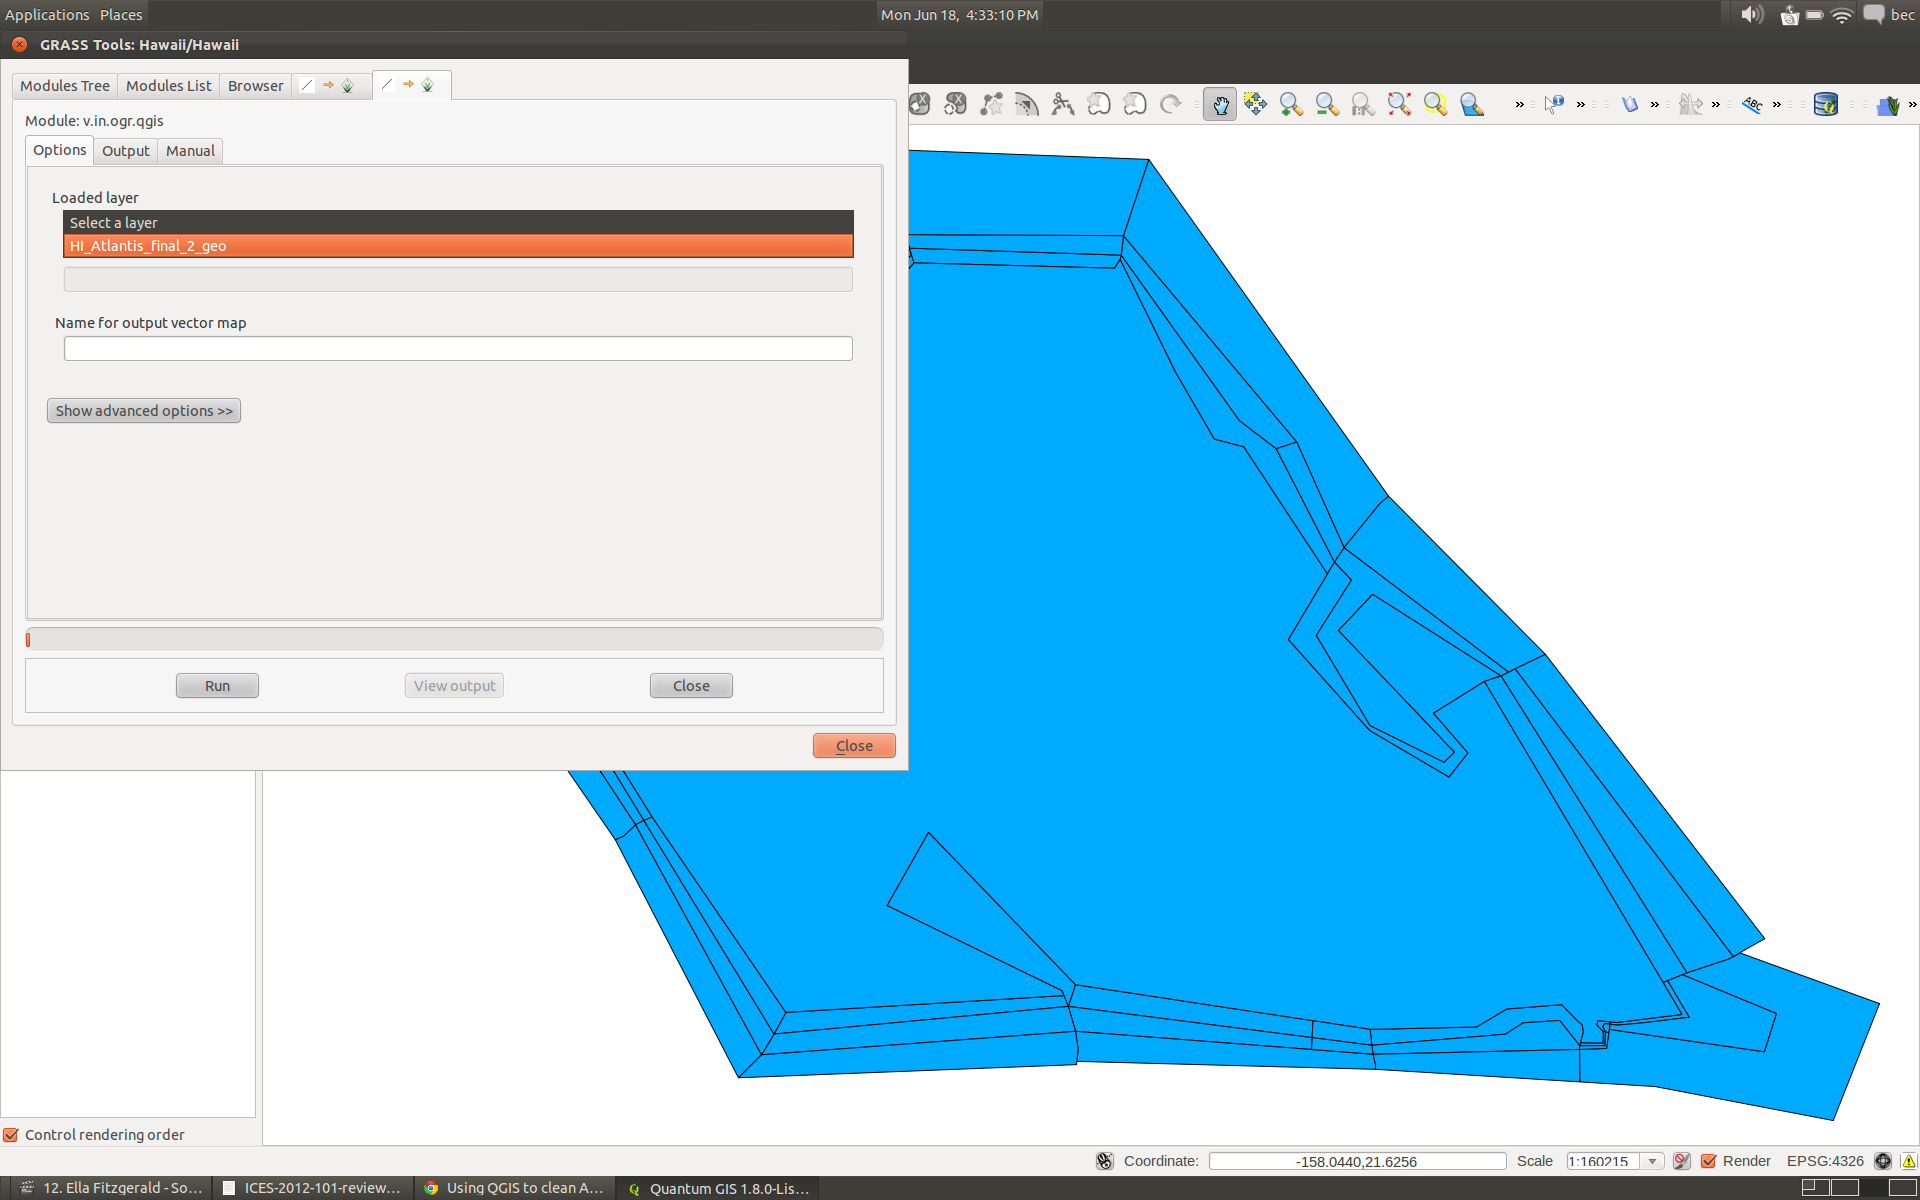The image size is (1920, 1200).
Task: Click the database manager icon in toolbar
Action: 1825,104
